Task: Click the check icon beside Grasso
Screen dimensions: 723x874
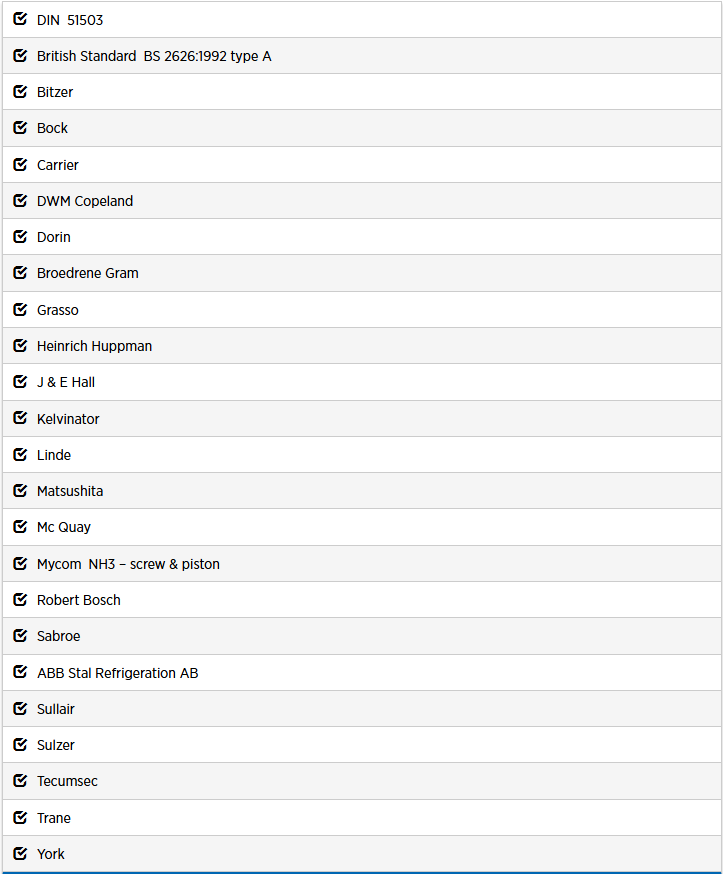Action: pos(20,309)
